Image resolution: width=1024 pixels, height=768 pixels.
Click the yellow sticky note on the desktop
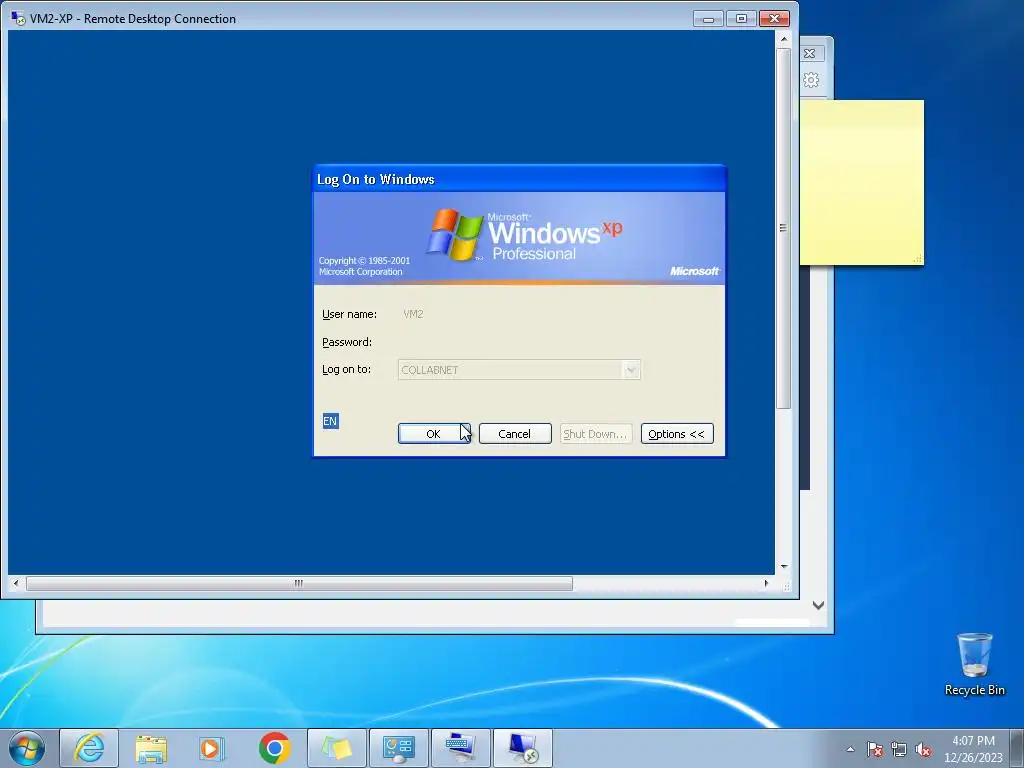861,182
